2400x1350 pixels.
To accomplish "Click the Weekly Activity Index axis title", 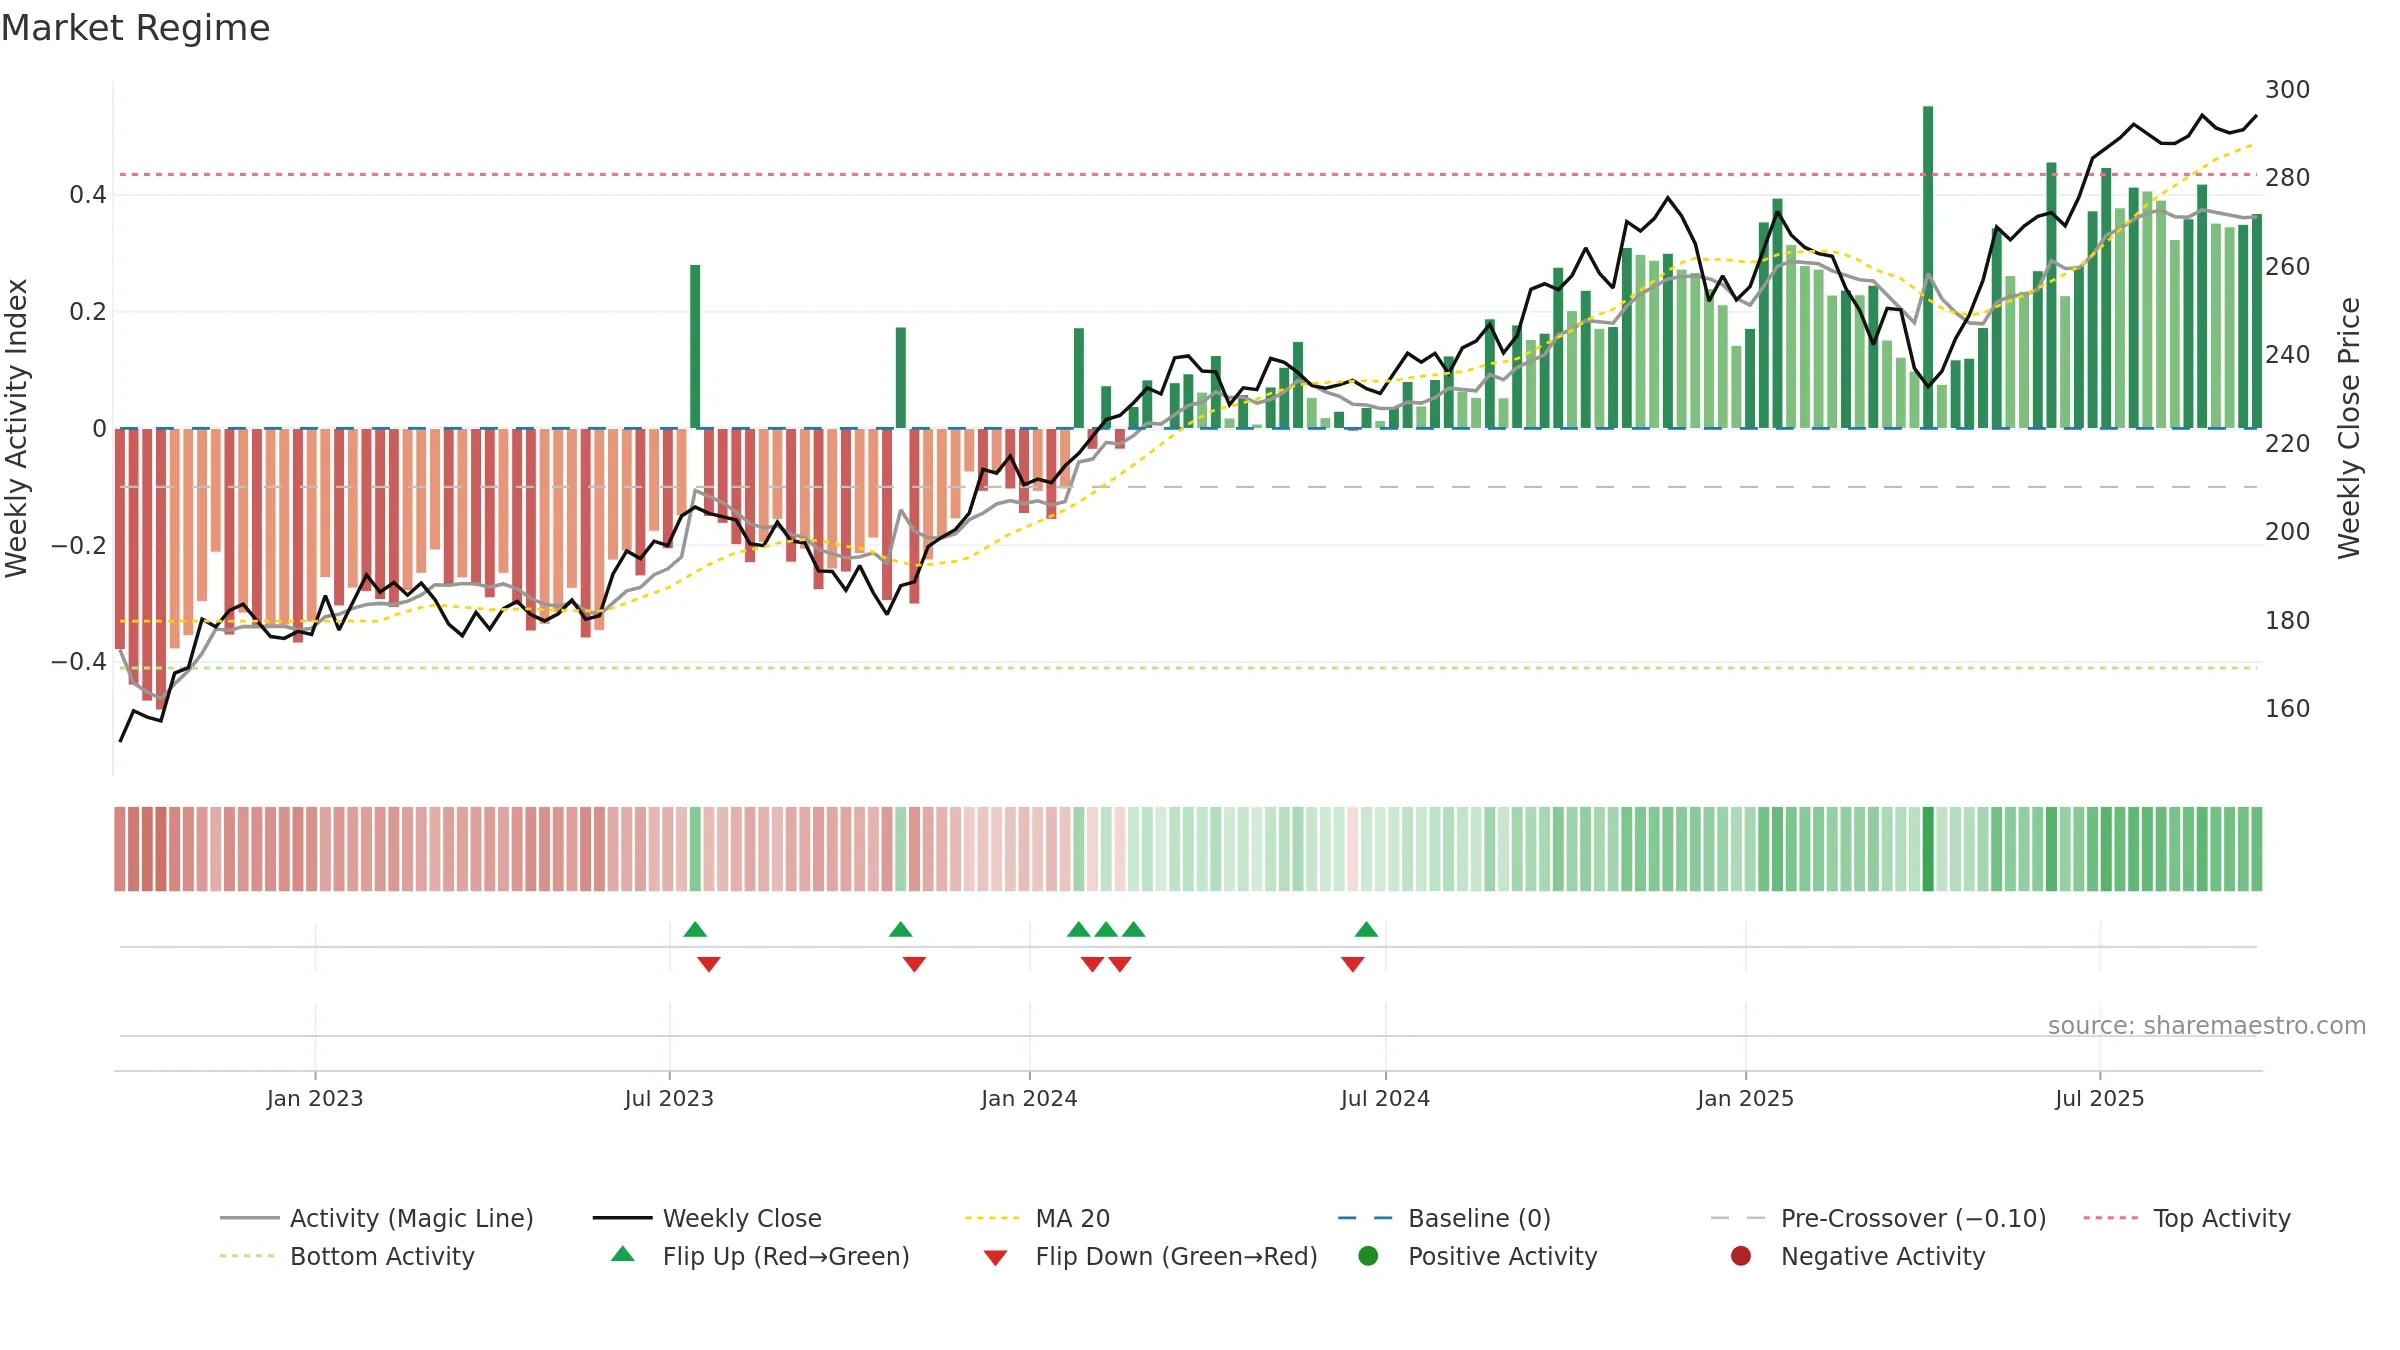I will point(17,428).
